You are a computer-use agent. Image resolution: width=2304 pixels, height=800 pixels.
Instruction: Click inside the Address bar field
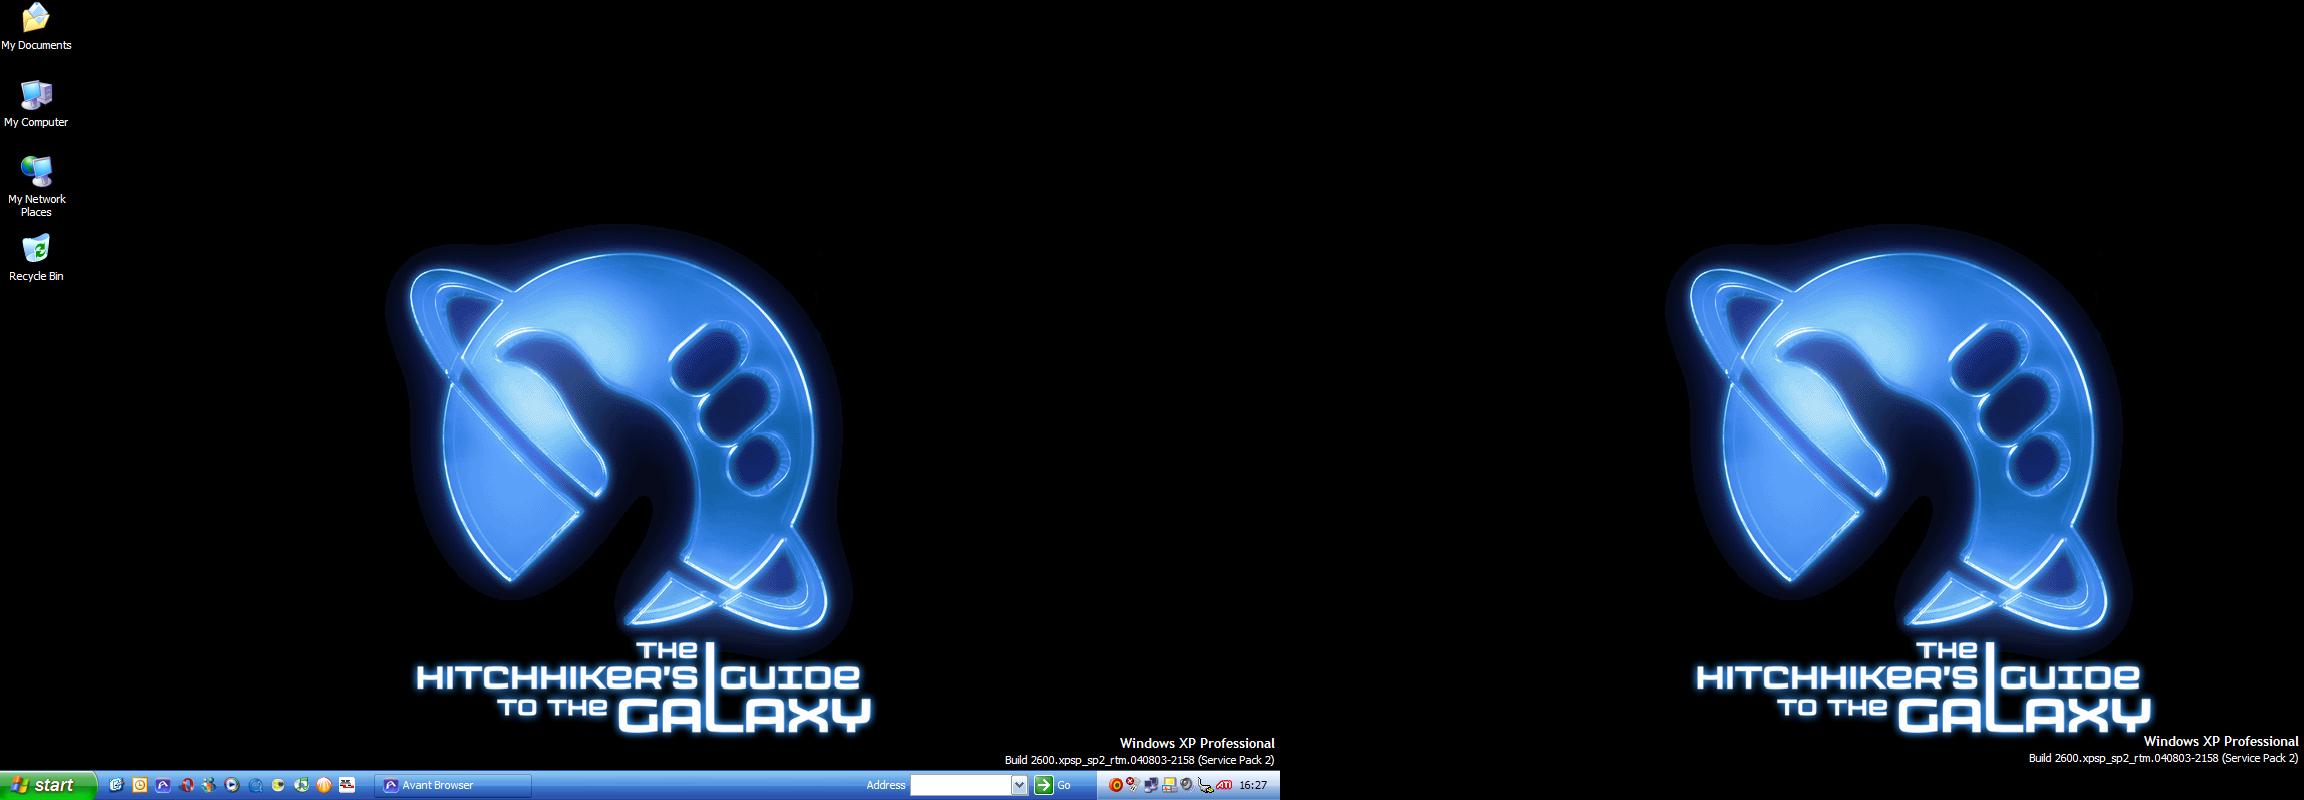tap(961, 785)
